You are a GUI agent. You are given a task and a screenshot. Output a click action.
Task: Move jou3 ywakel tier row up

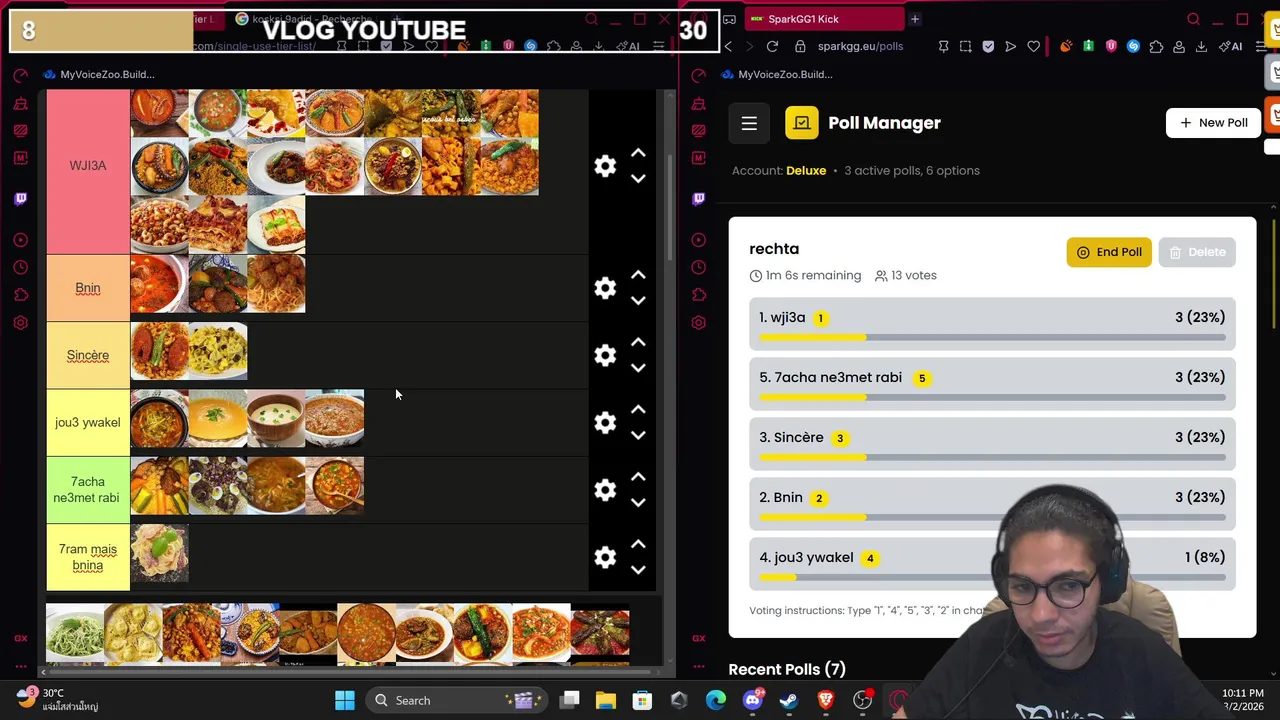638,410
